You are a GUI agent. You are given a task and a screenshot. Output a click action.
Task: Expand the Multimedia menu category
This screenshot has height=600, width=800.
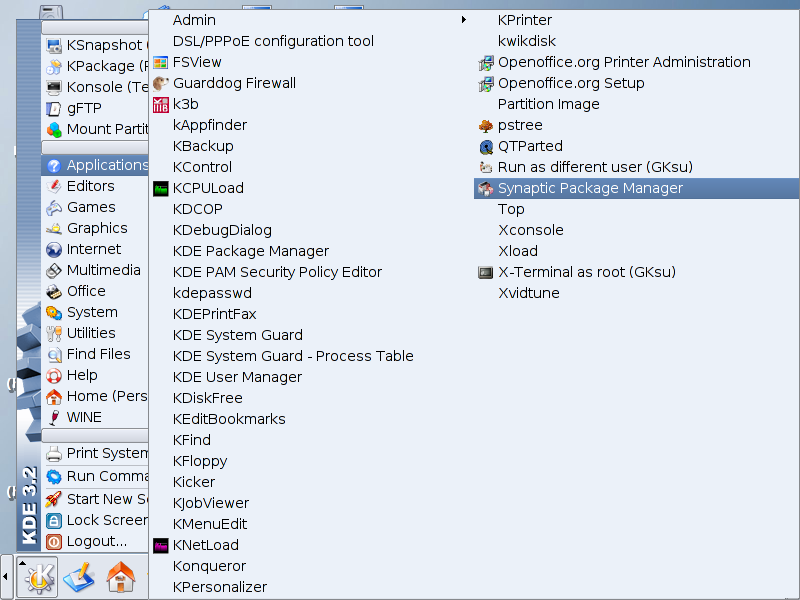(103, 270)
